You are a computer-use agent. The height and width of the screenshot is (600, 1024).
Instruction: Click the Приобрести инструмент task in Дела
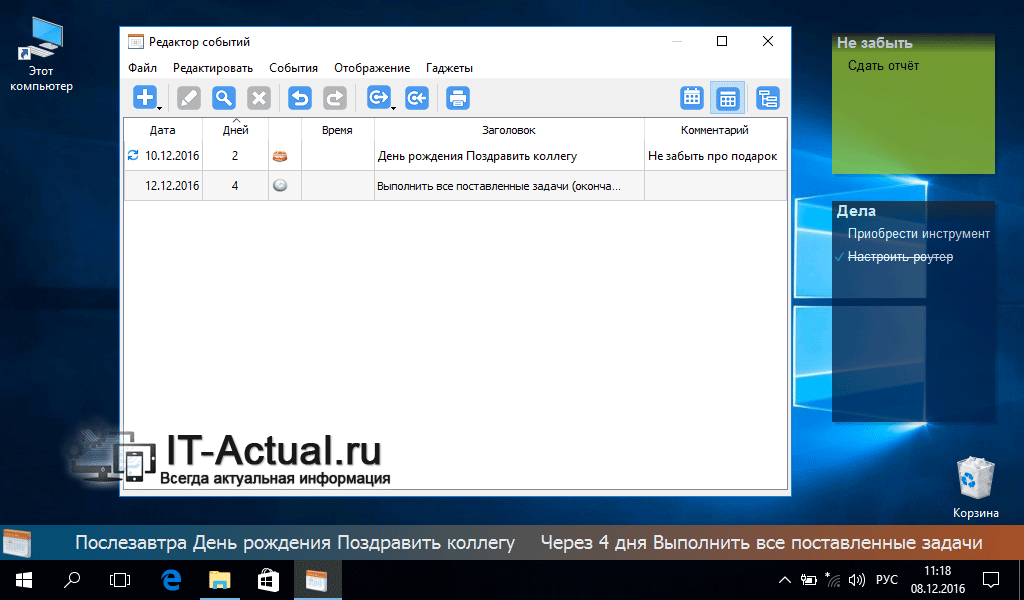coord(918,234)
